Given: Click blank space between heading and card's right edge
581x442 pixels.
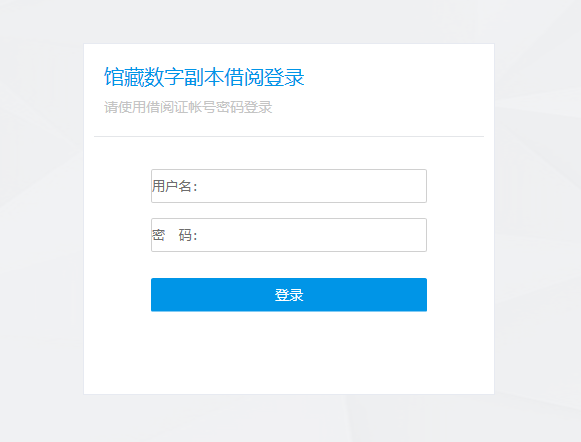Looking at the screenshot, I should pos(396,77).
